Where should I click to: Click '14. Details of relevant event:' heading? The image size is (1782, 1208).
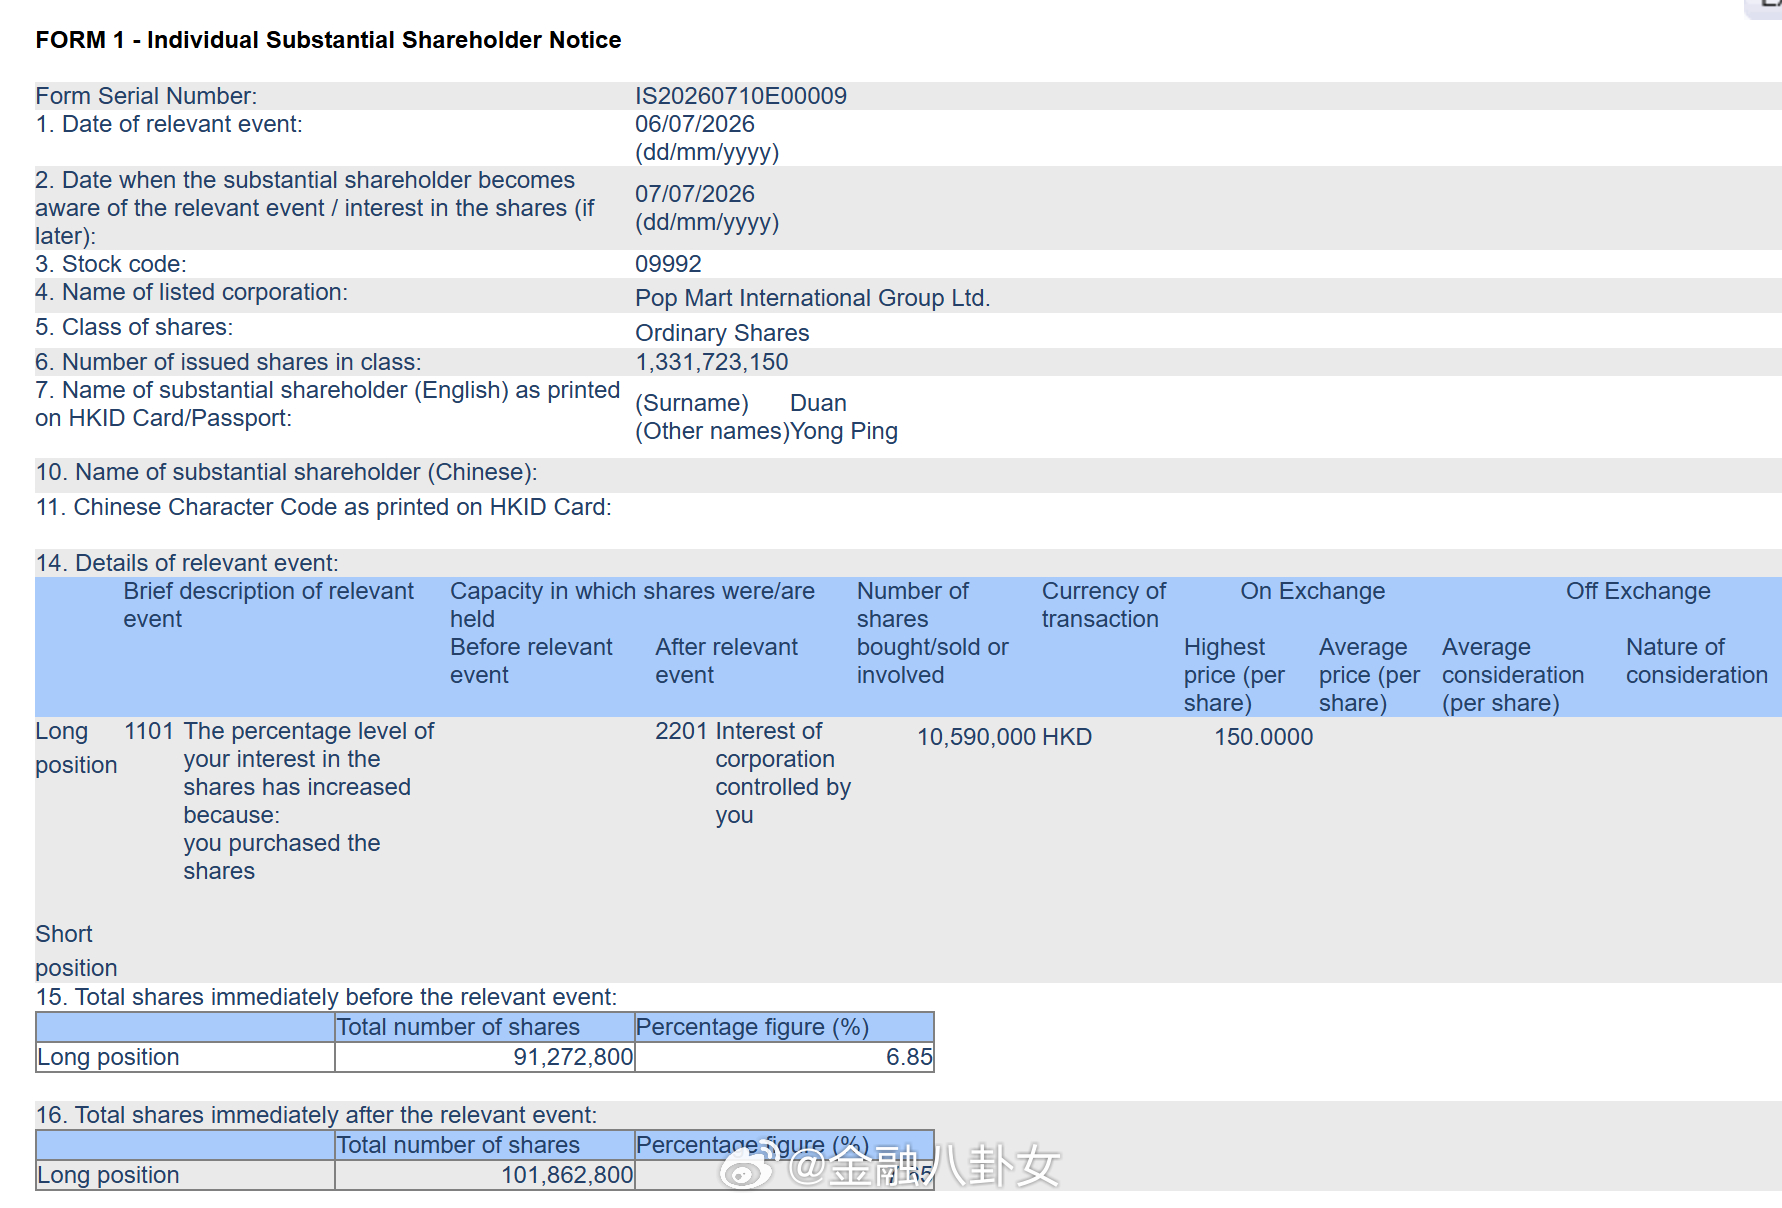(187, 563)
